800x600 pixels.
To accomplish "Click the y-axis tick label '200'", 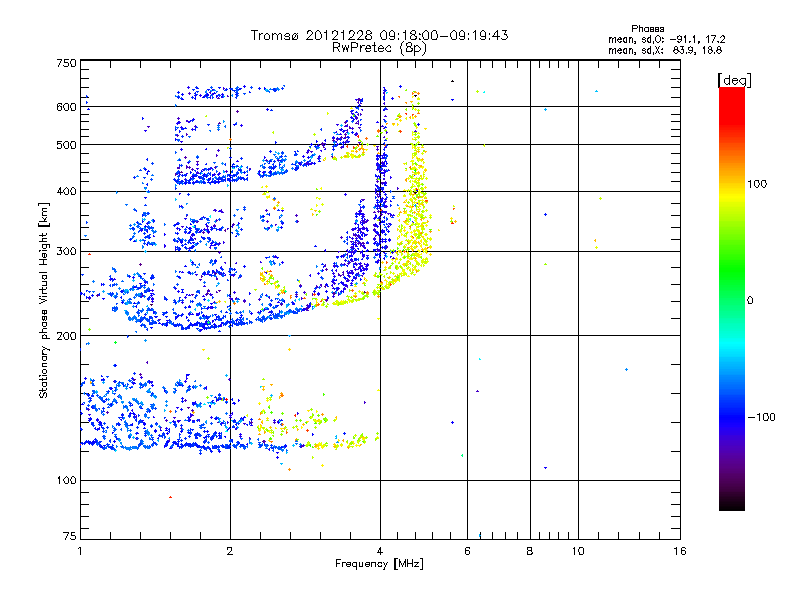I will [66, 336].
